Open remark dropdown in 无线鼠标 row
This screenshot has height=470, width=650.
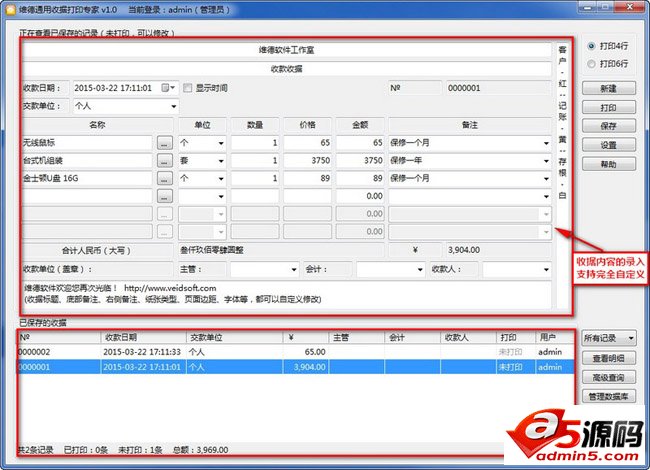(546, 143)
